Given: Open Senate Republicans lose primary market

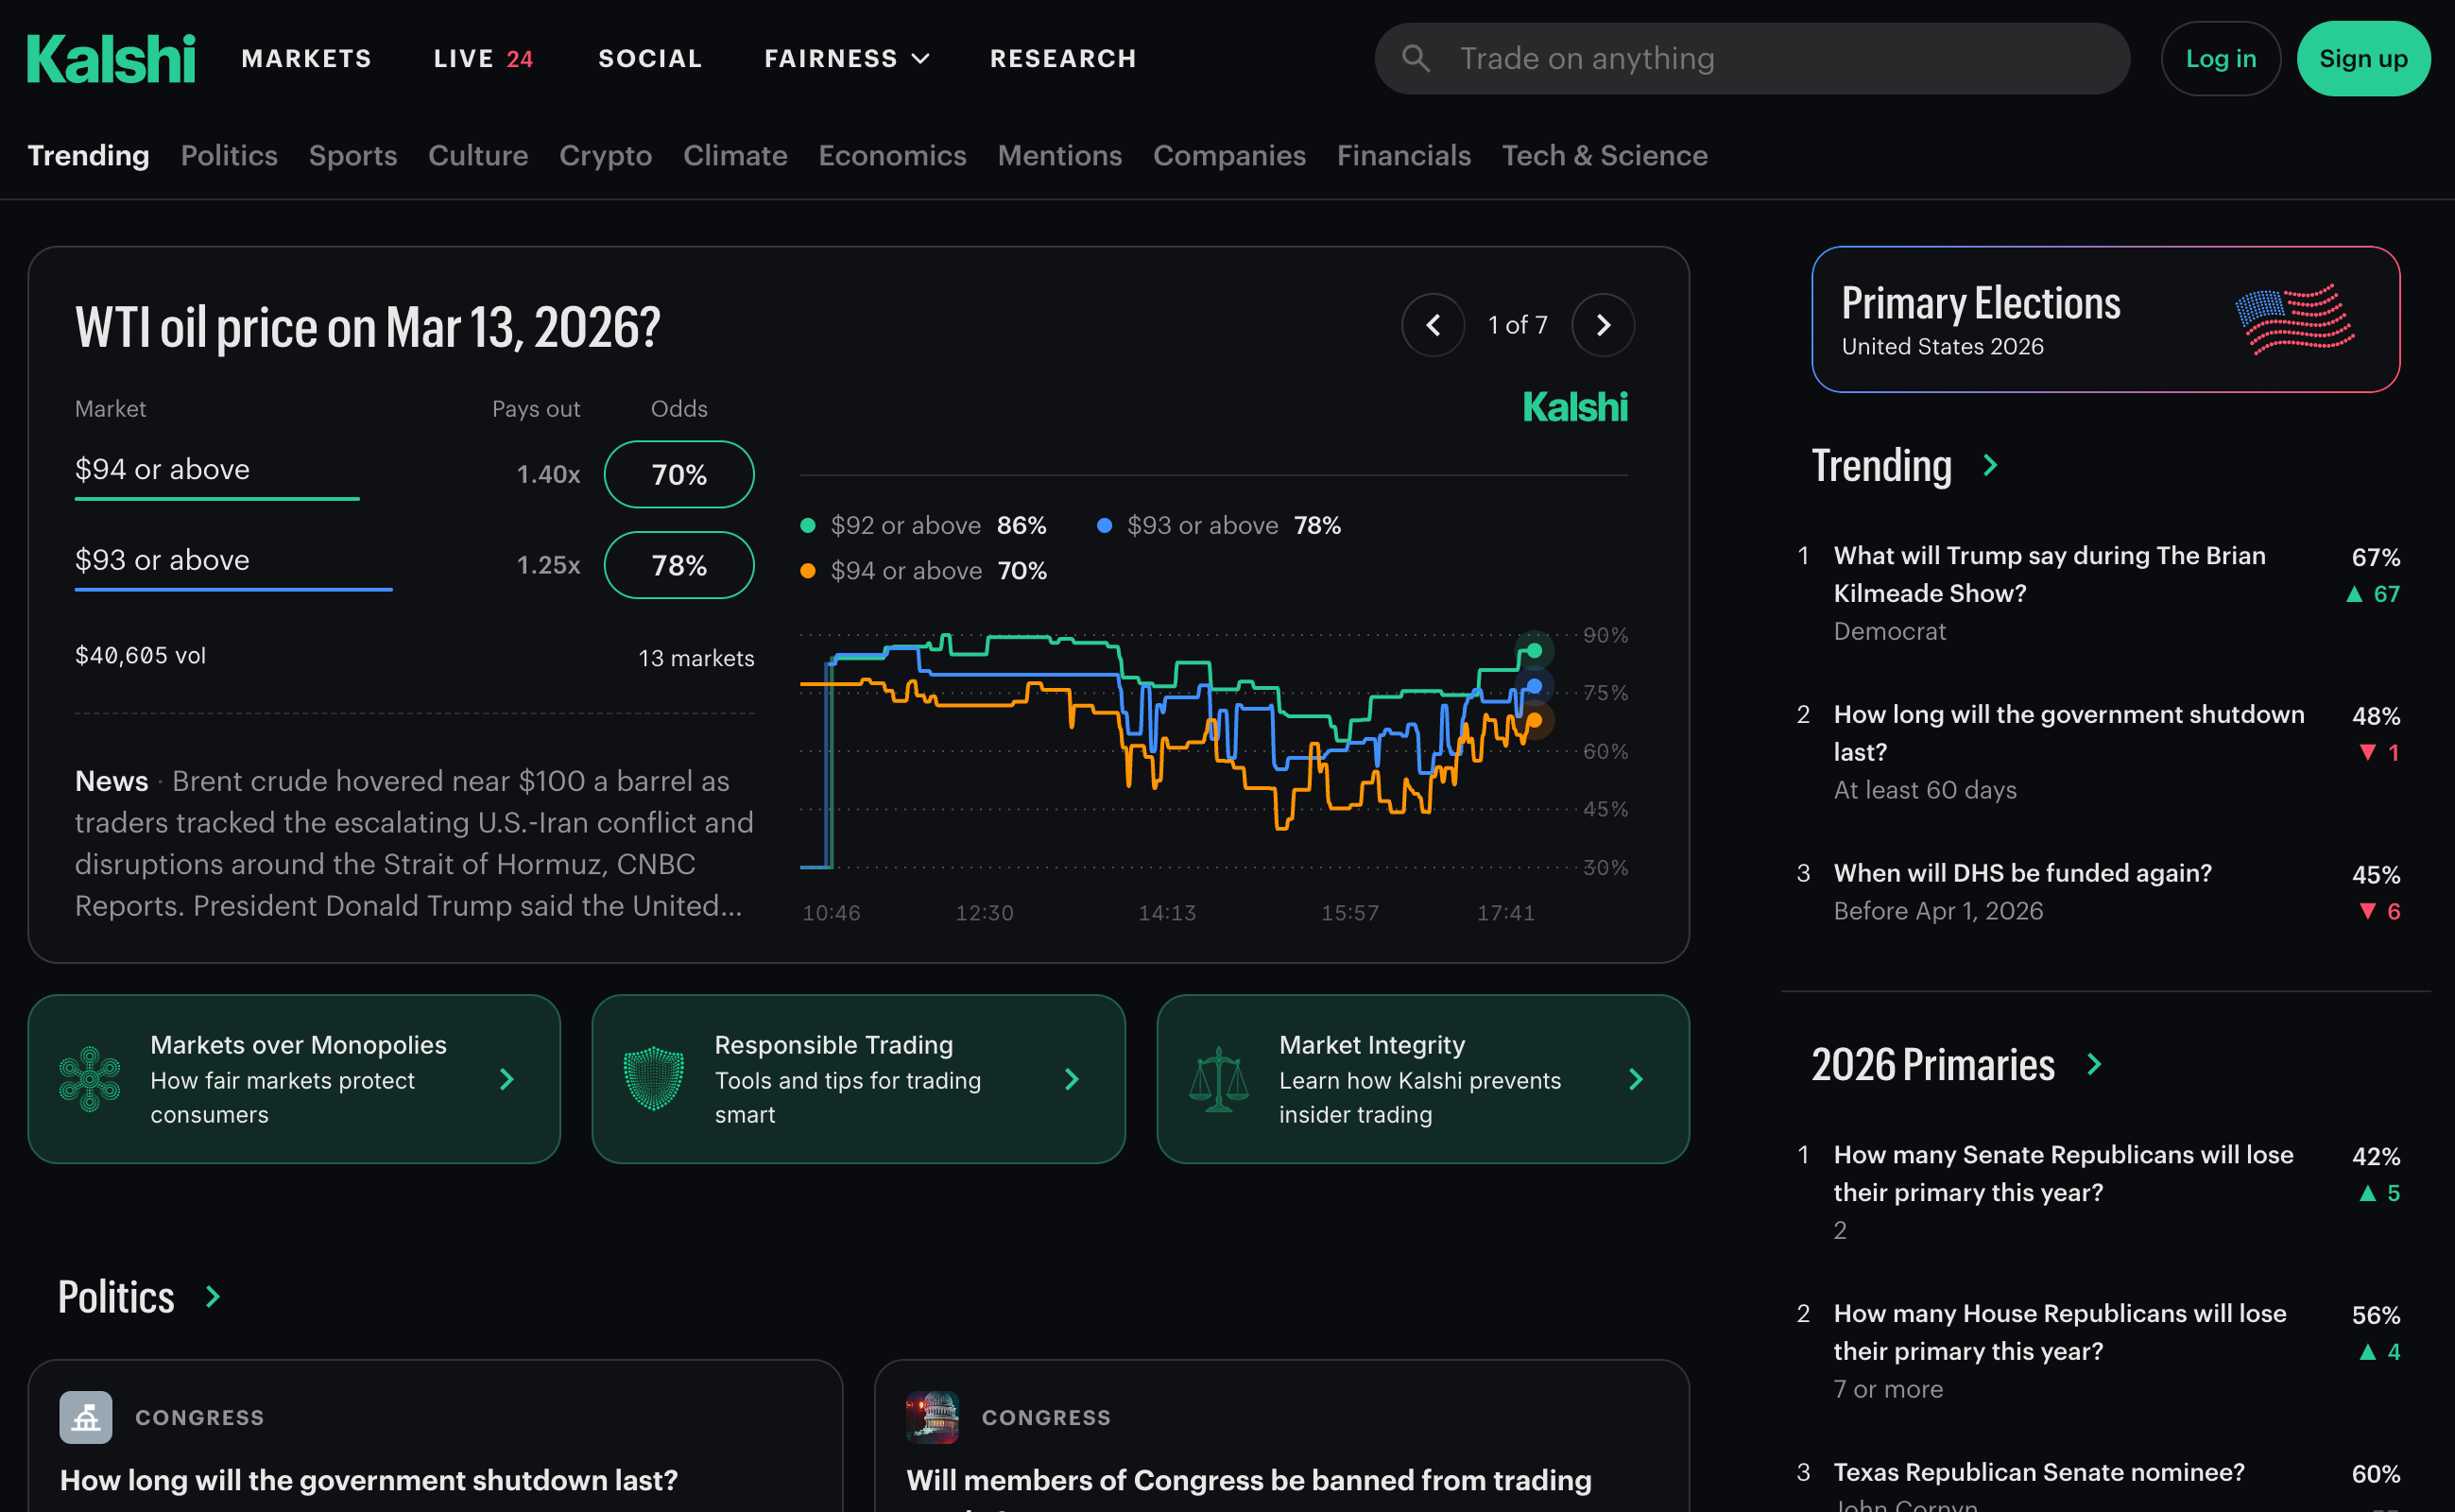Looking at the screenshot, I should pos(2098,1192).
